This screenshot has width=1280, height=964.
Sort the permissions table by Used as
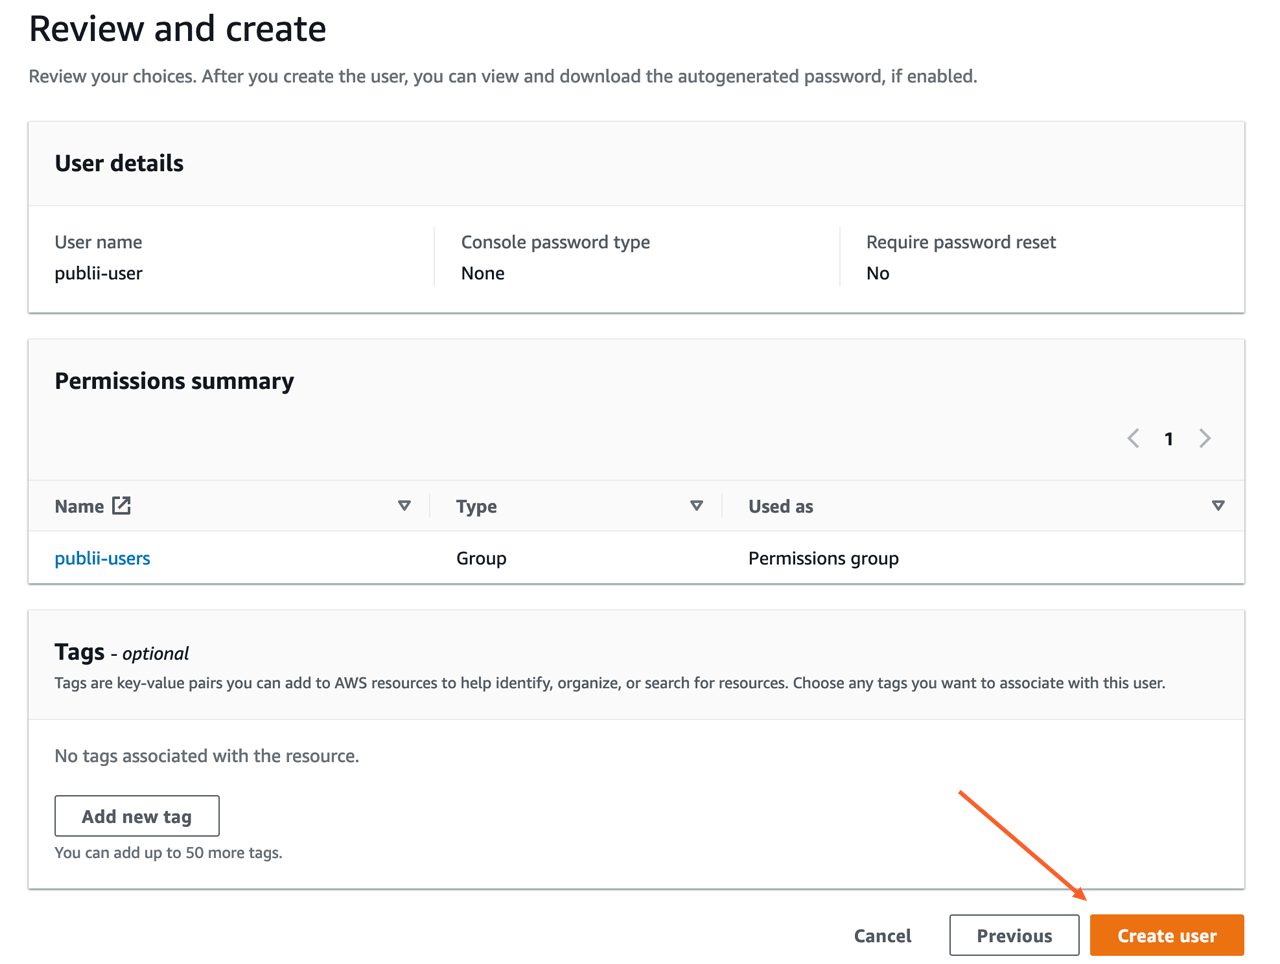click(781, 506)
